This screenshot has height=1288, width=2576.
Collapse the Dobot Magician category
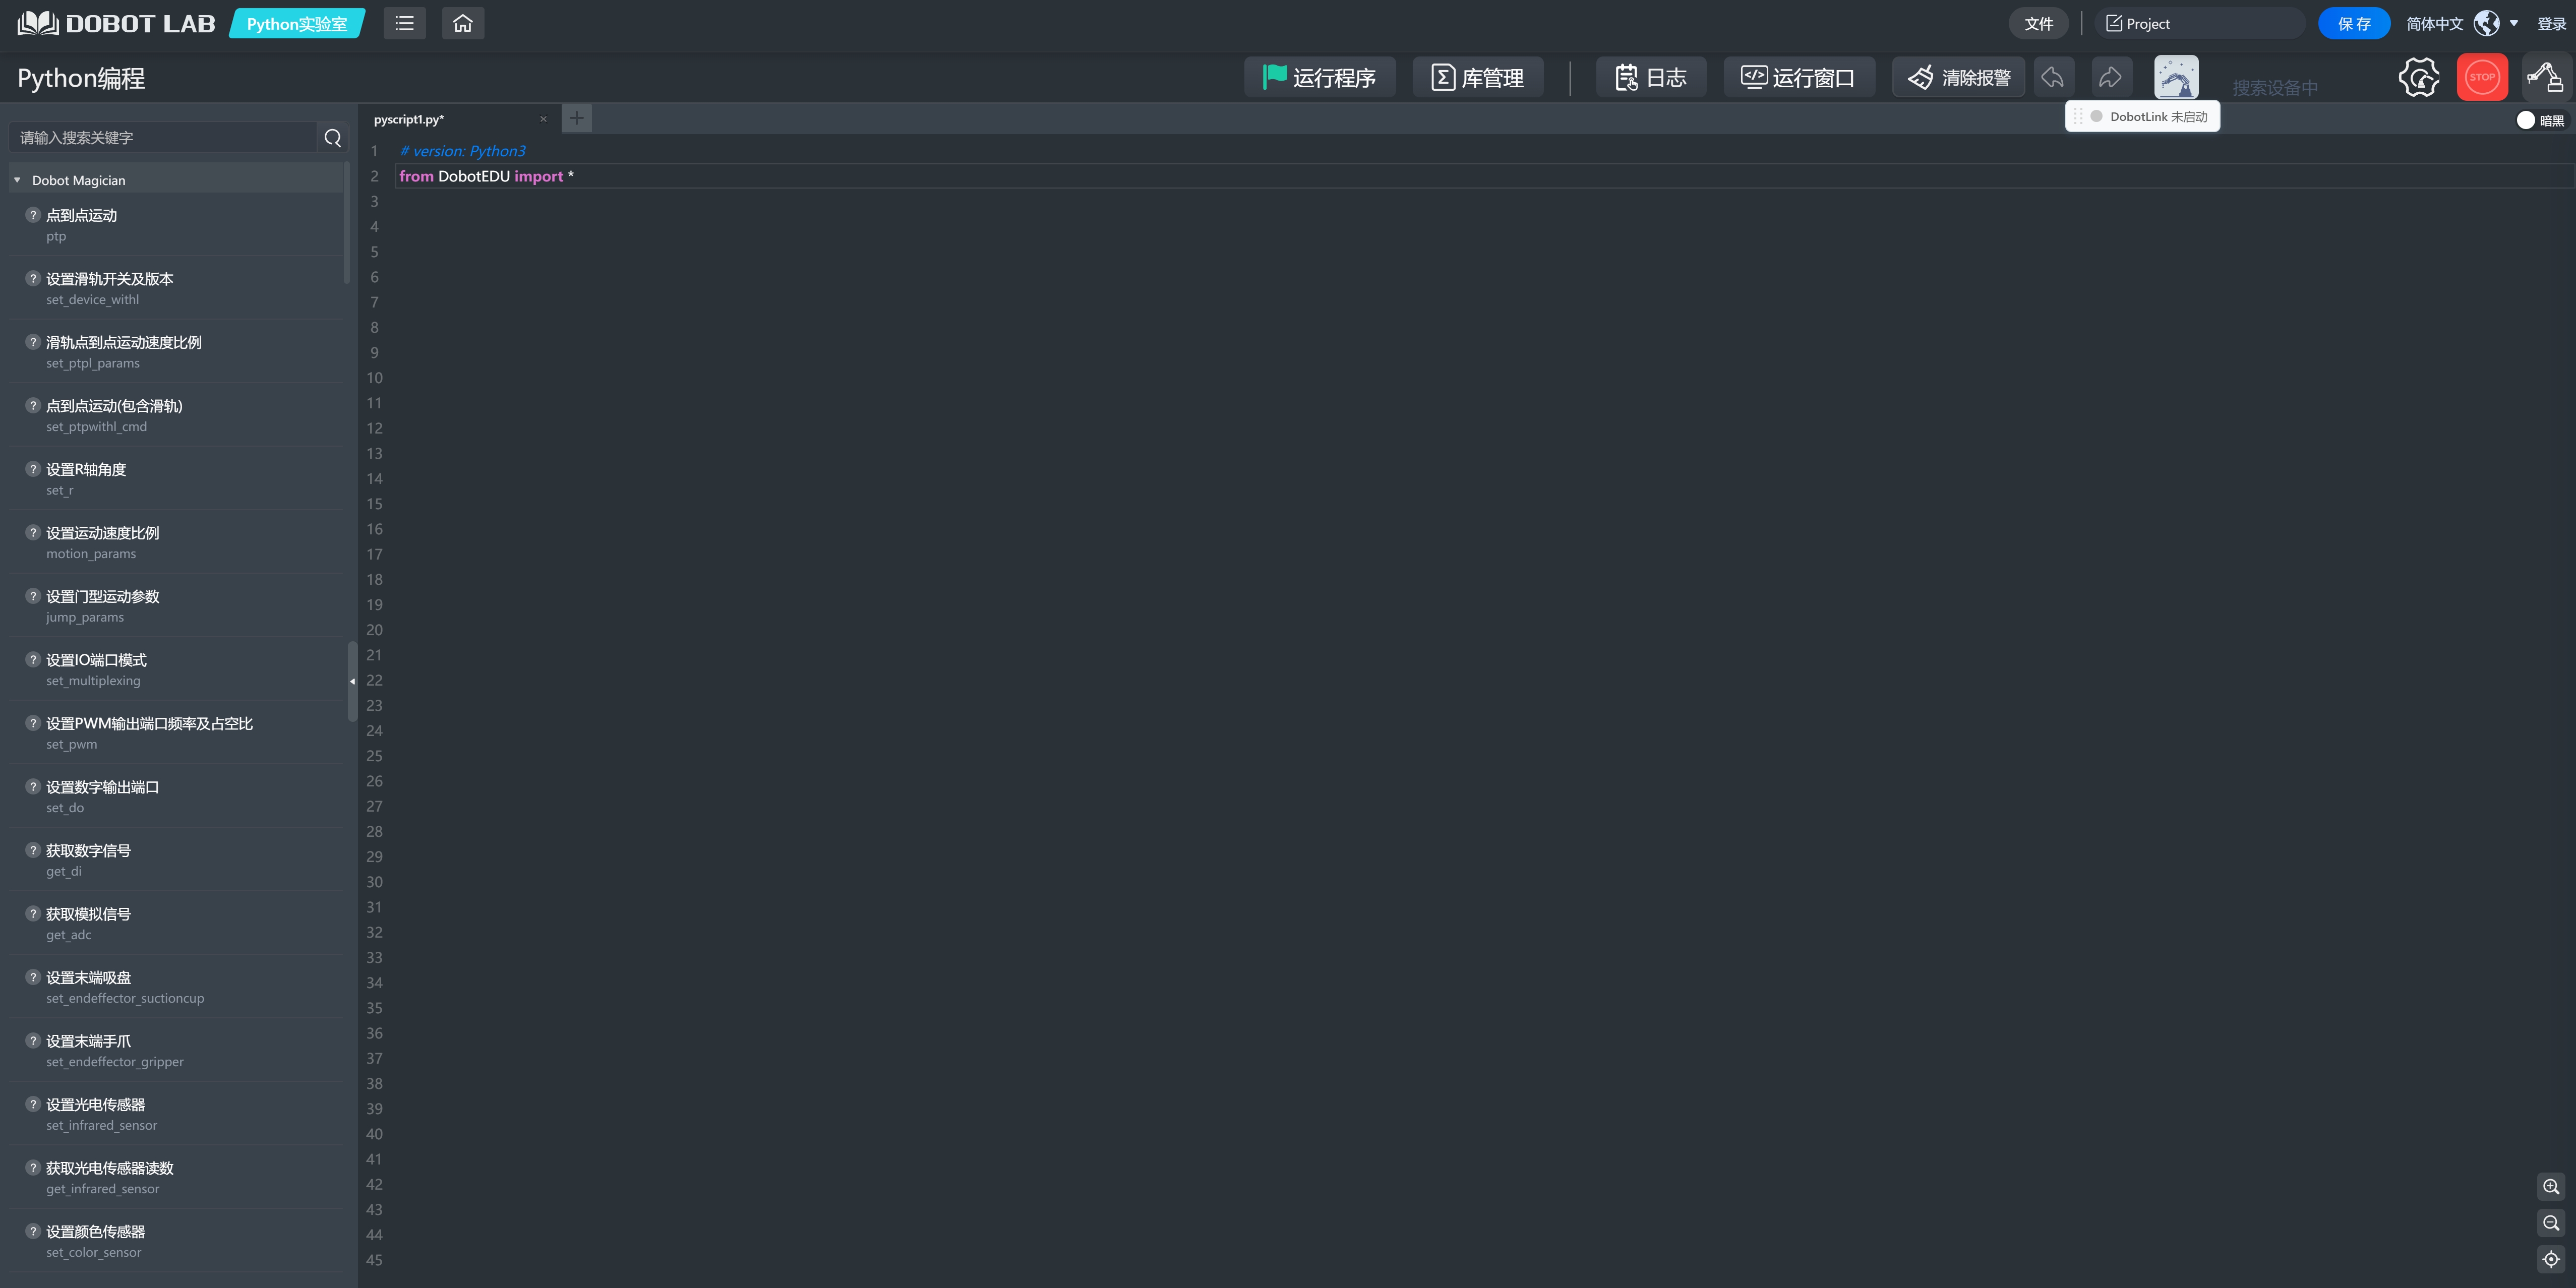[x=17, y=180]
